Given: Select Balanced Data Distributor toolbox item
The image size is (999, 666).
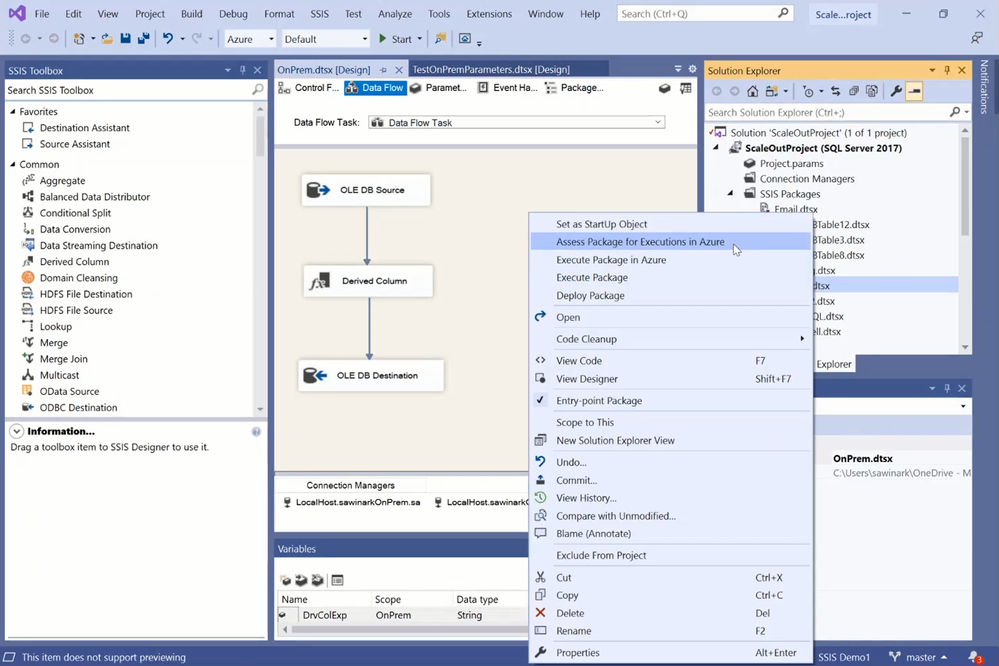Looking at the screenshot, I should click(94, 197).
